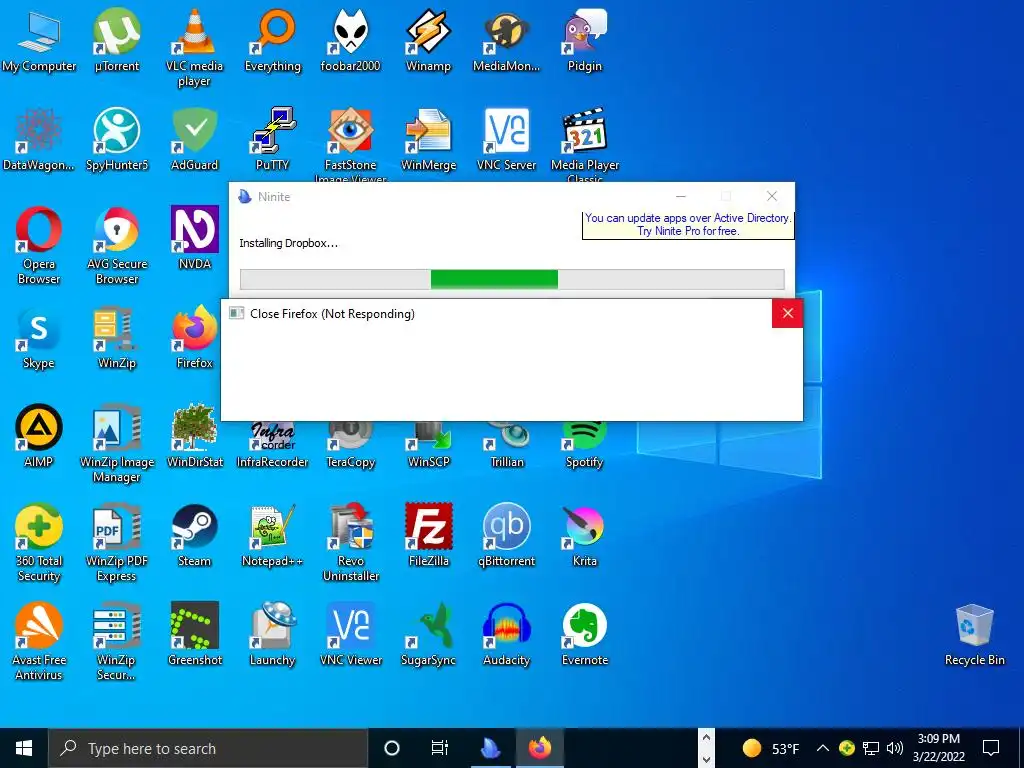The width and height of the screenshot is (1024, 768).
Task: Click the Evernote elephant icon
Action: click(584, 633)
